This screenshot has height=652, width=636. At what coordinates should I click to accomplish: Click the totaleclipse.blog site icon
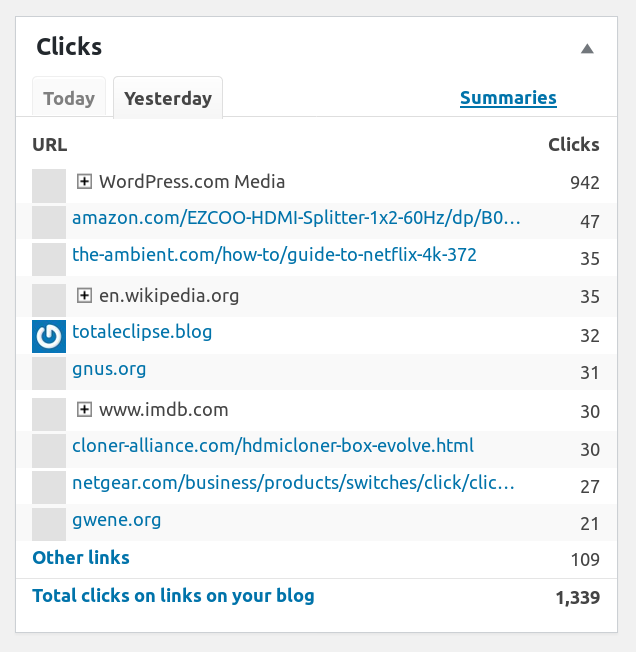click(x=49, y=336)
